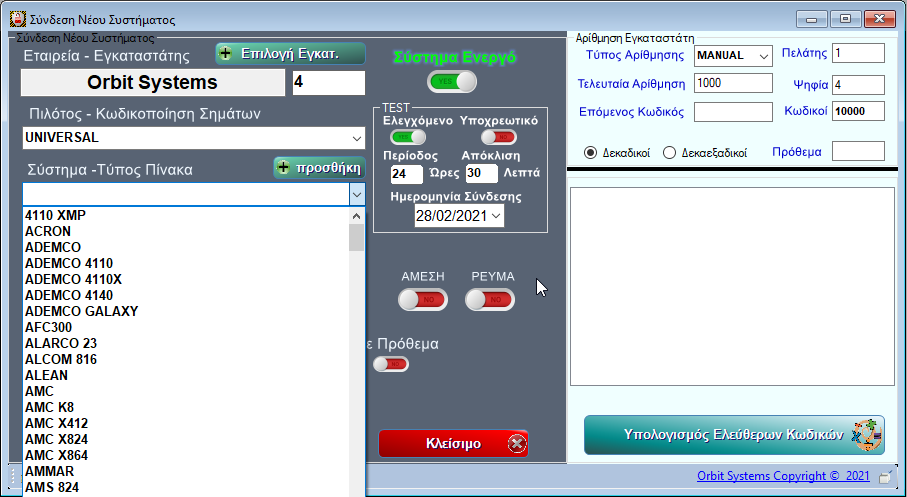Screen dimensions: 907x497
Task: Click the red X icon on Κλείσιμο
Action: click(x=515, y=443)
